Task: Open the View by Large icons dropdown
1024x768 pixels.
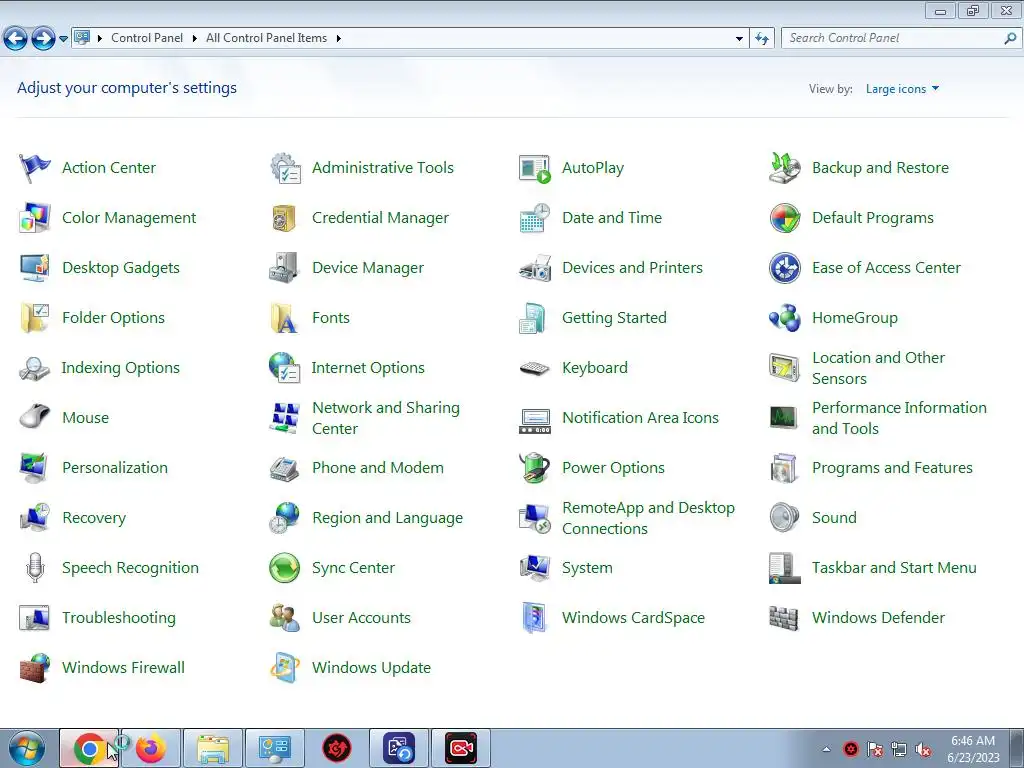Action: point(903,89)
